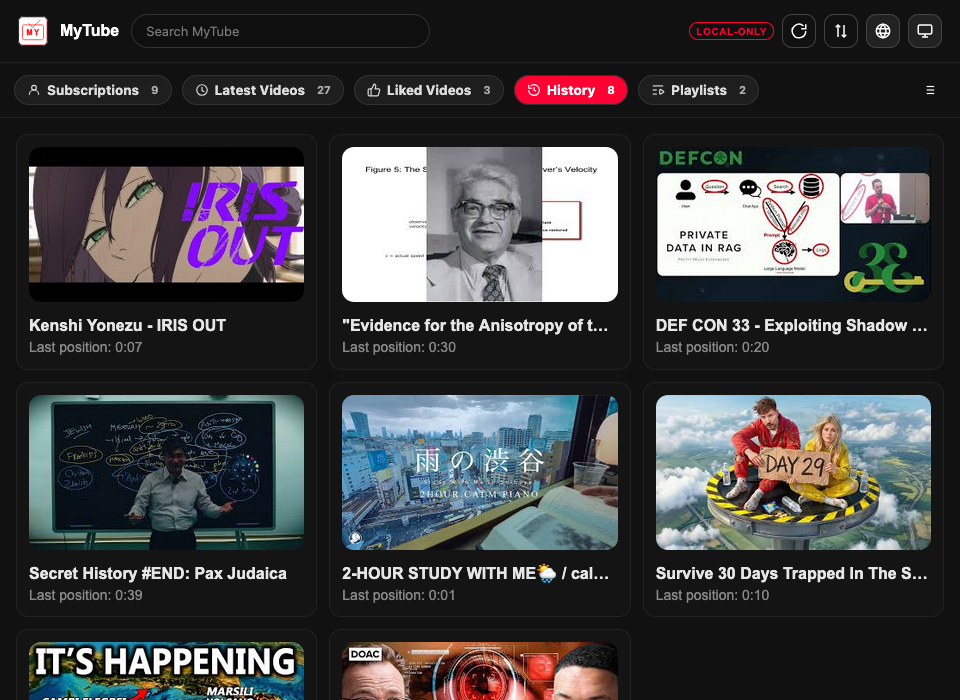Play the Survive 30 Days Trapped video
The width and height of the screenshot is (960, 700).
coord(793,472)
